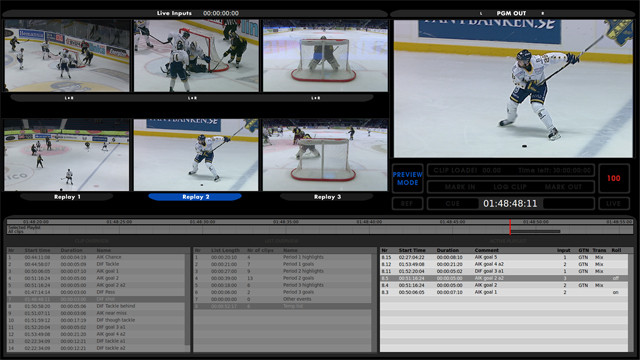Screen dimensions: 640x360
Task: Select playlist row 'AIK goal 5'
Action: click(504, 257)
